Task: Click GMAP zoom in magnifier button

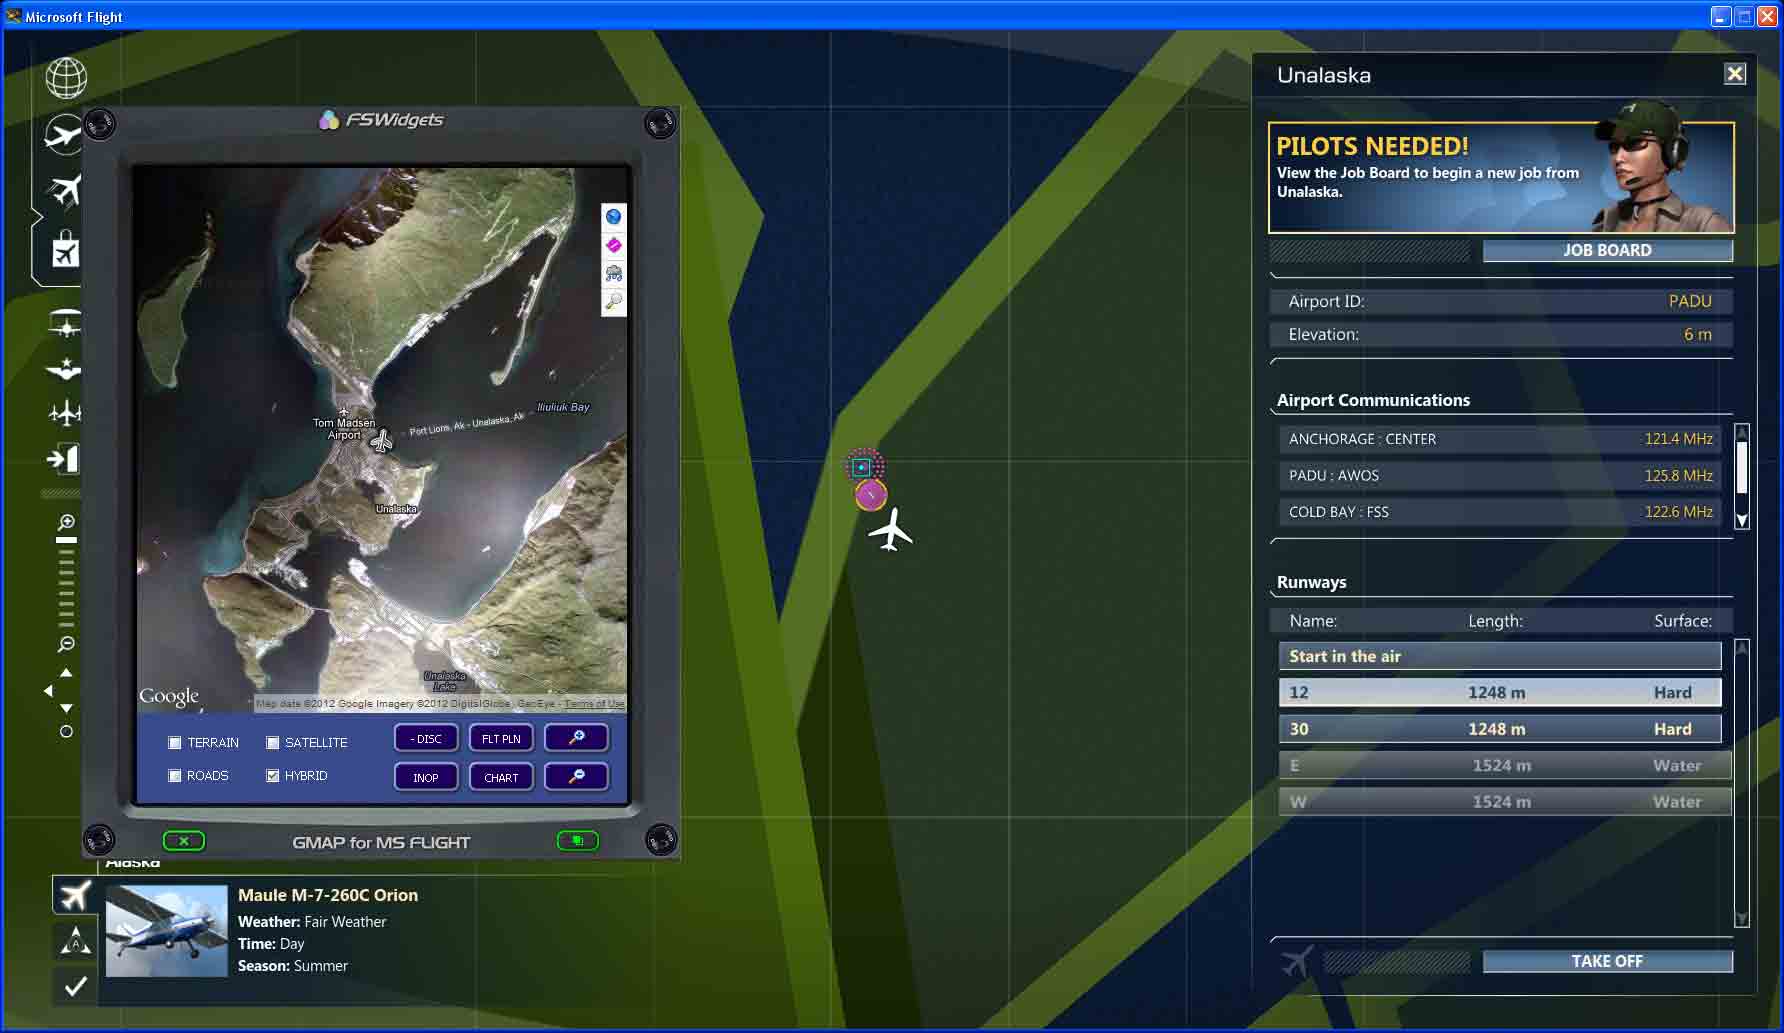Action: tap(576, 738)
